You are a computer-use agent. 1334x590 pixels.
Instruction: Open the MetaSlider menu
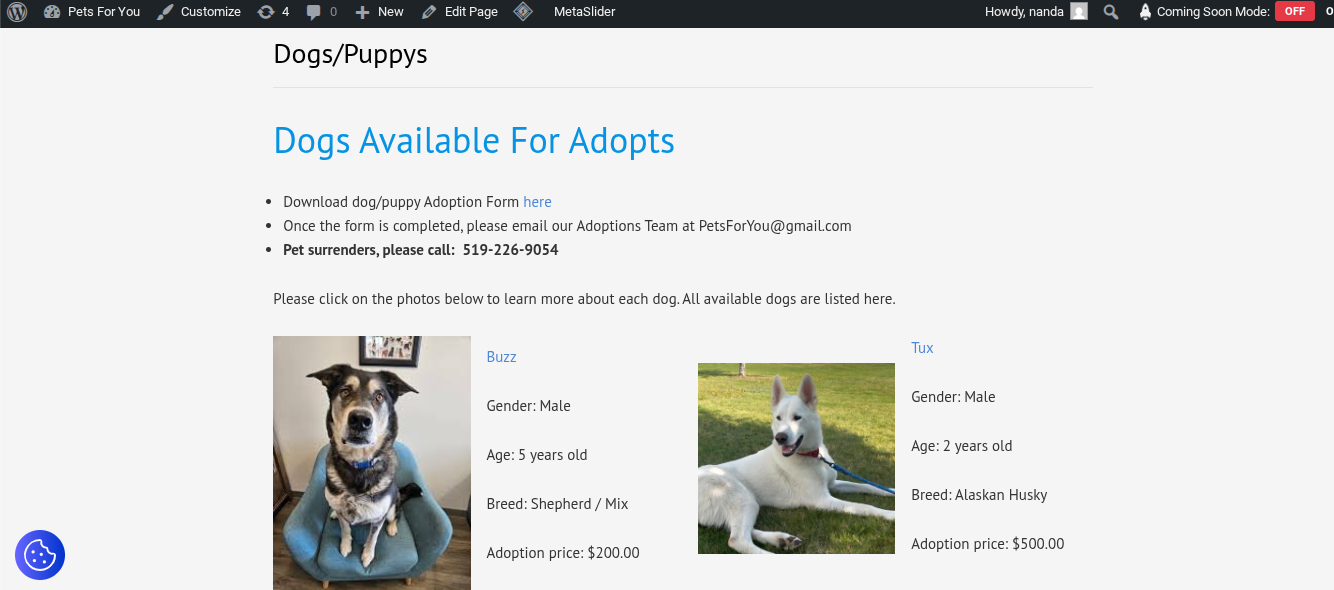pyautogui.click(x=584, y=12)
